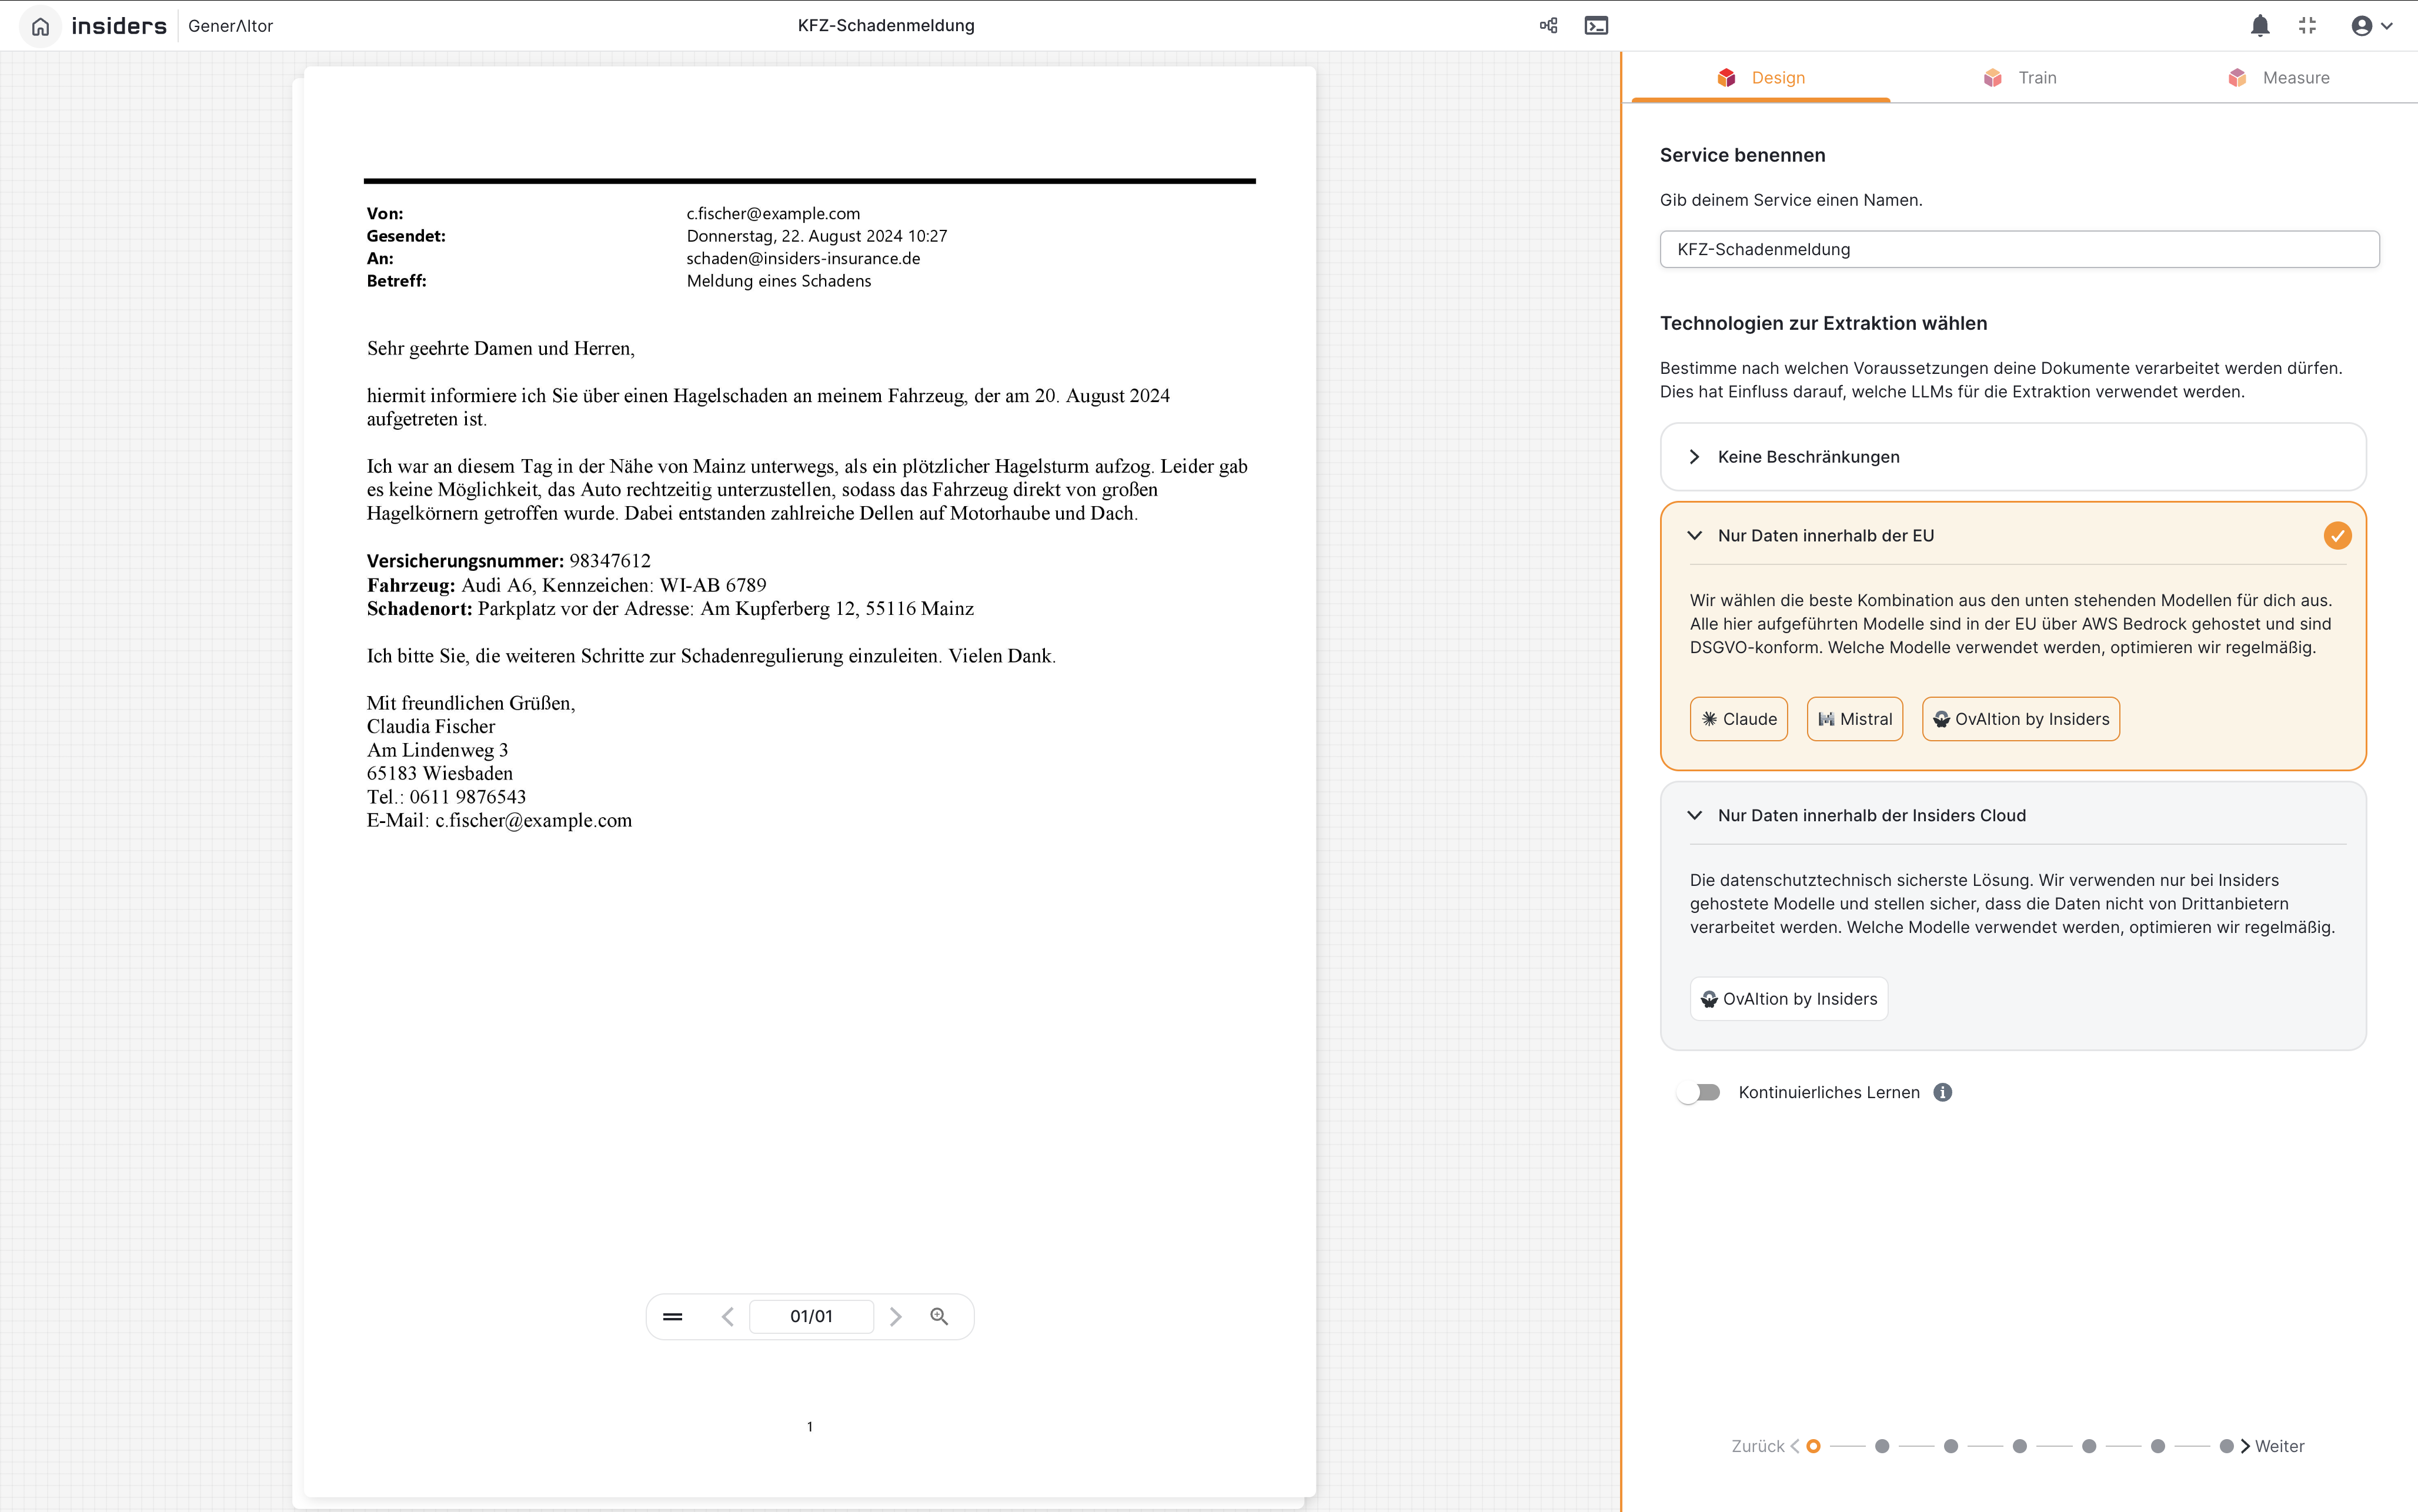Enable the Kontinuierliches Lernen toggle
The image size is (2418, 1512).
pyautogui.click(x=1699, y=1092)
